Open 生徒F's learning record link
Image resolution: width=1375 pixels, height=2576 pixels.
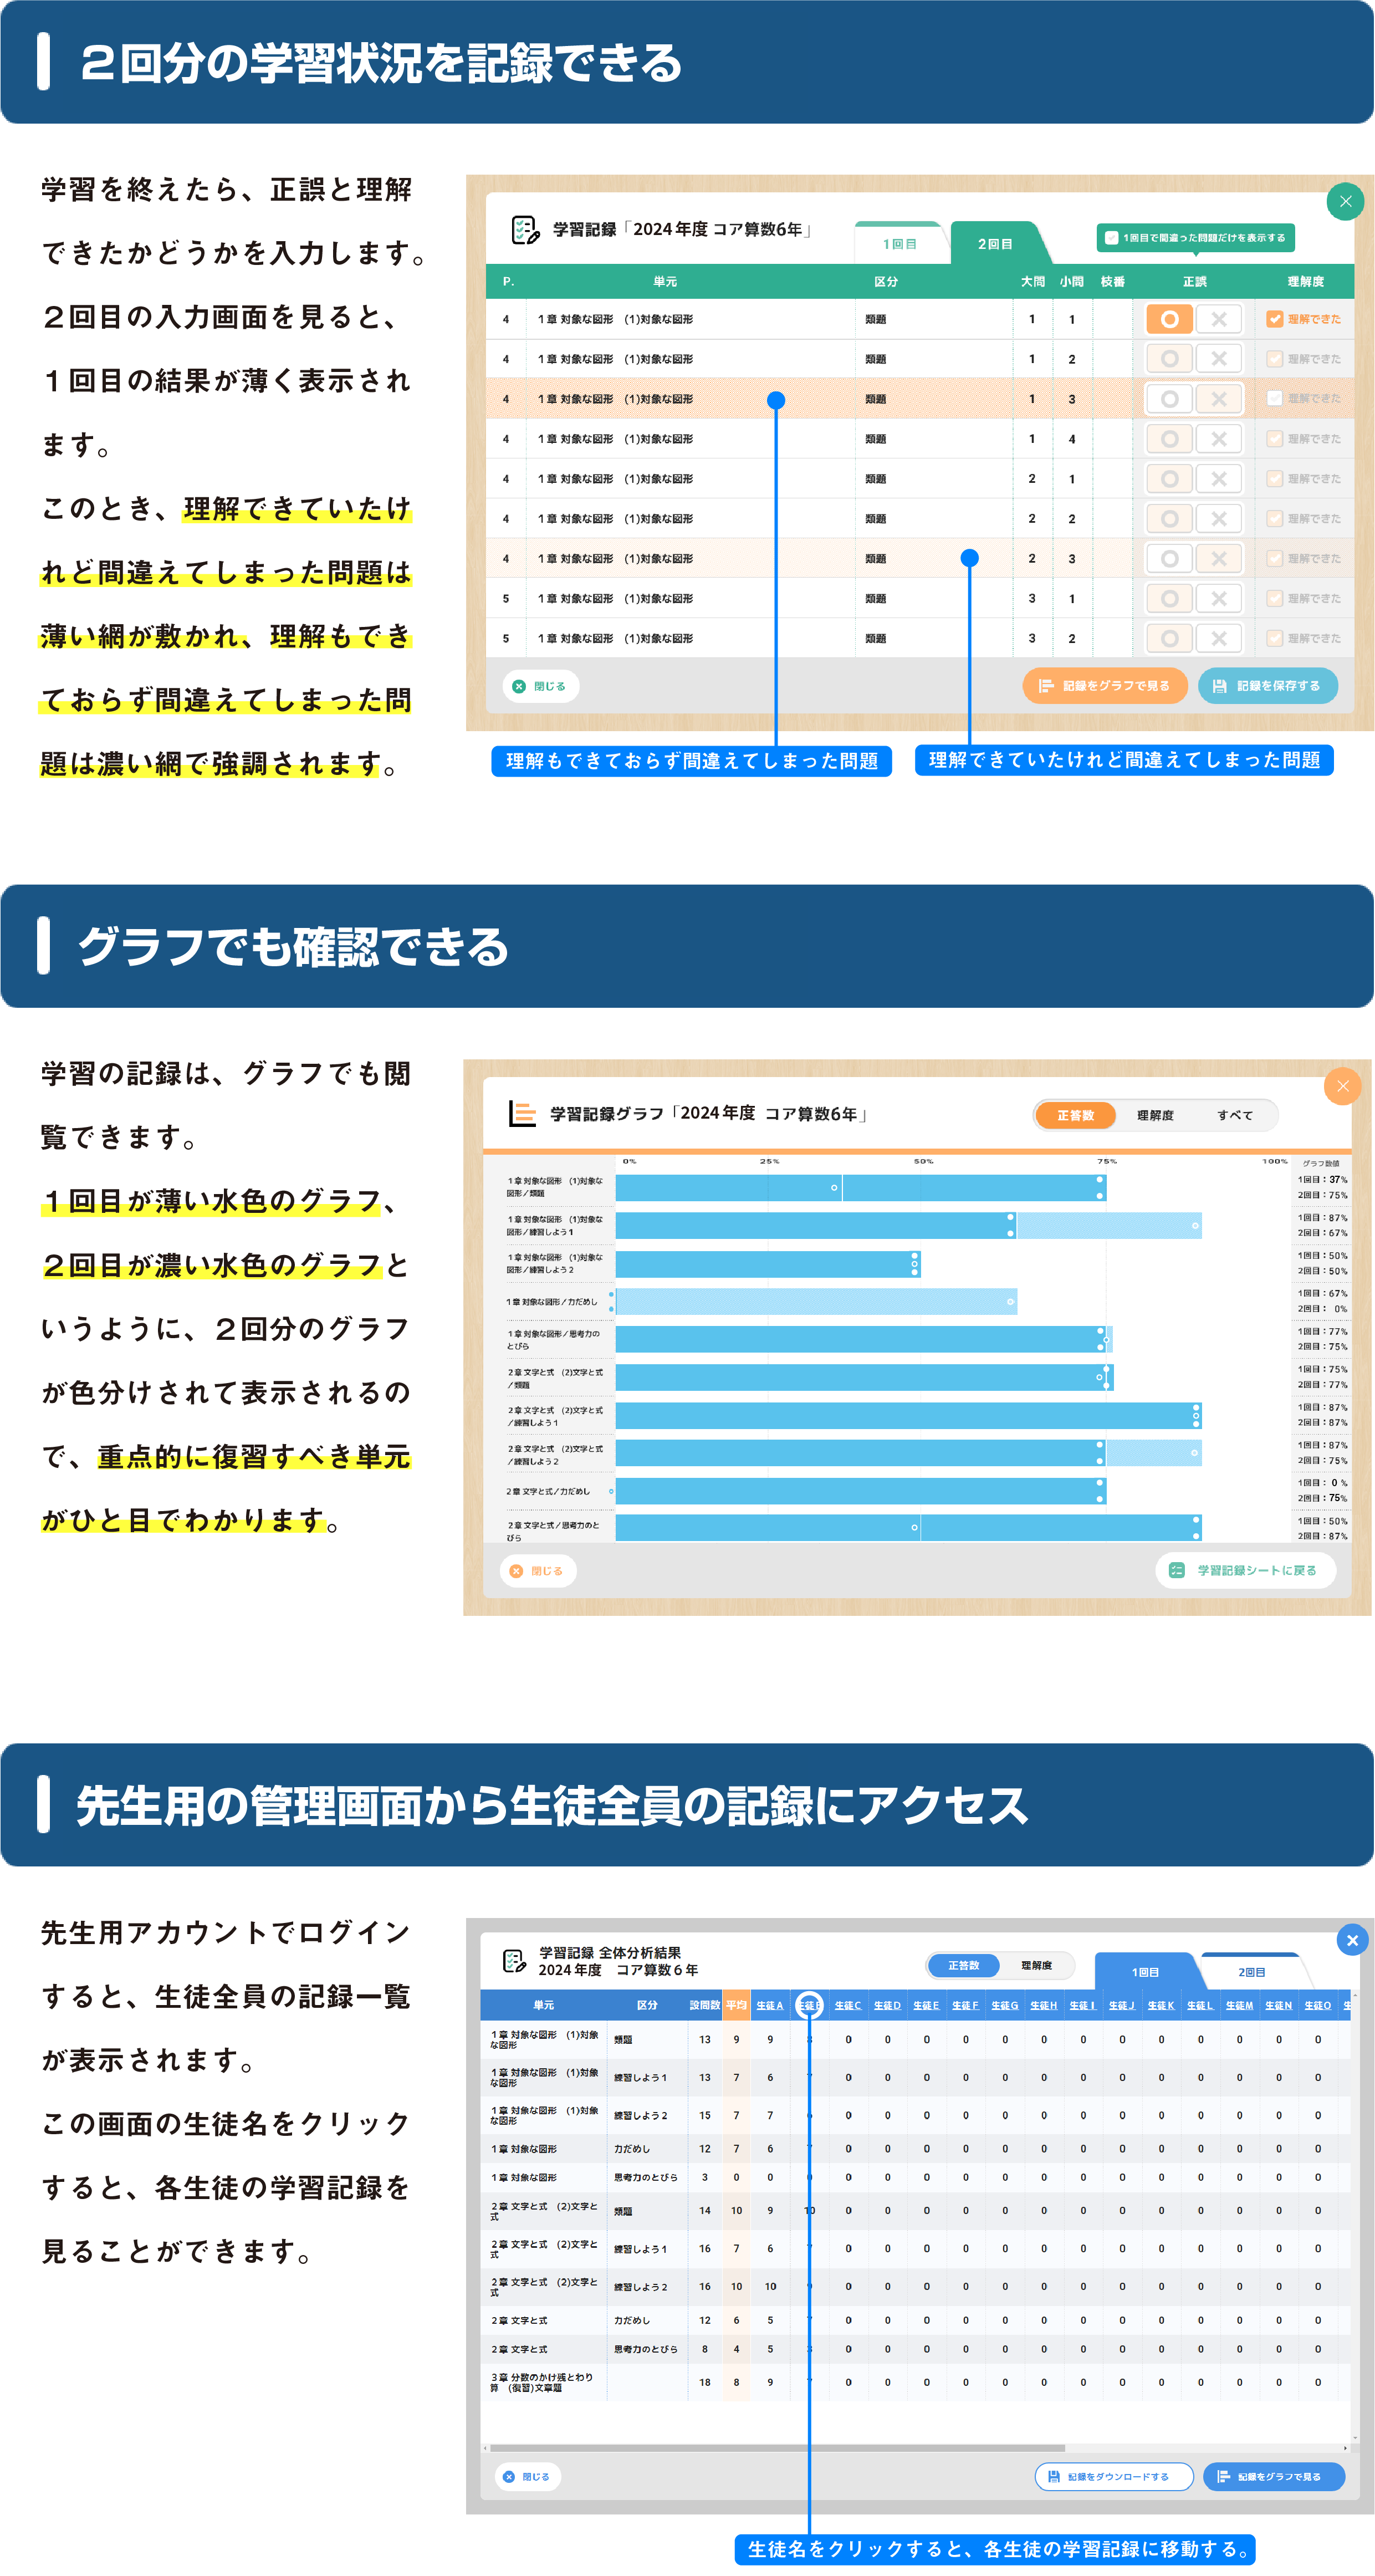965,2005
